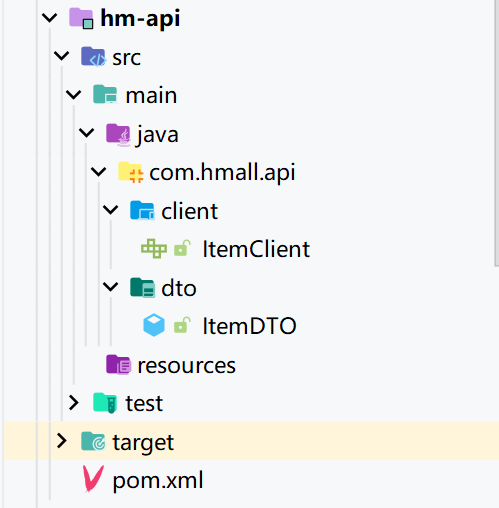Select the com.hmall.api package label

coord(222,173)
